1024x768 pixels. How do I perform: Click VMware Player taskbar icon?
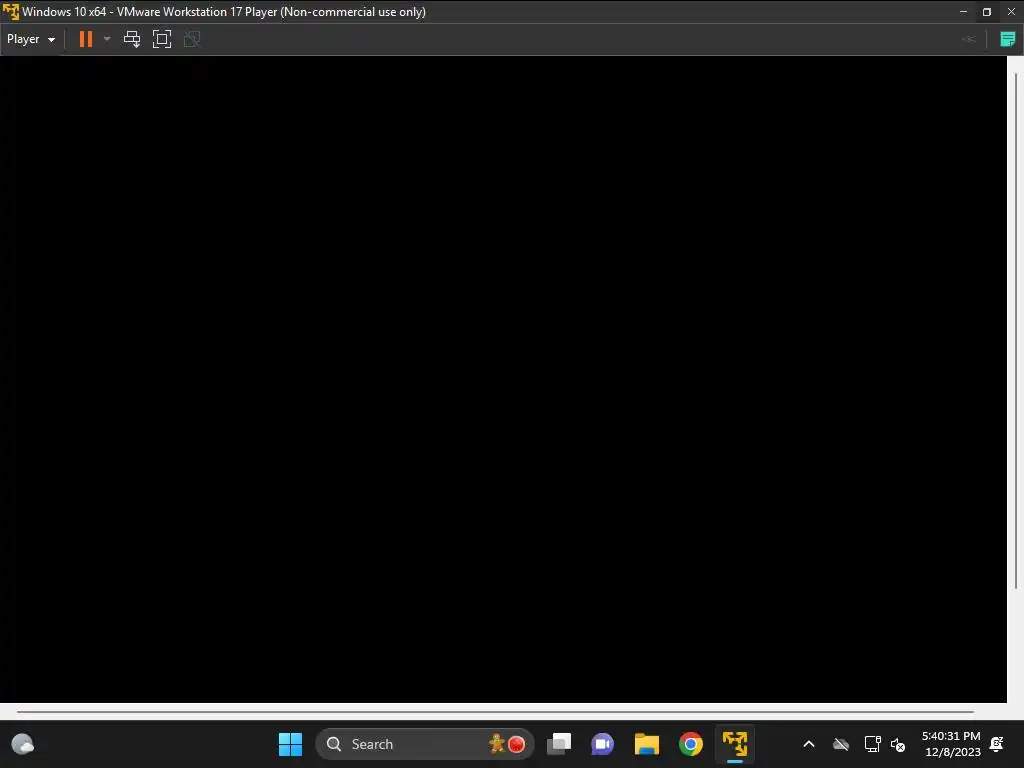tap(735, 744)
